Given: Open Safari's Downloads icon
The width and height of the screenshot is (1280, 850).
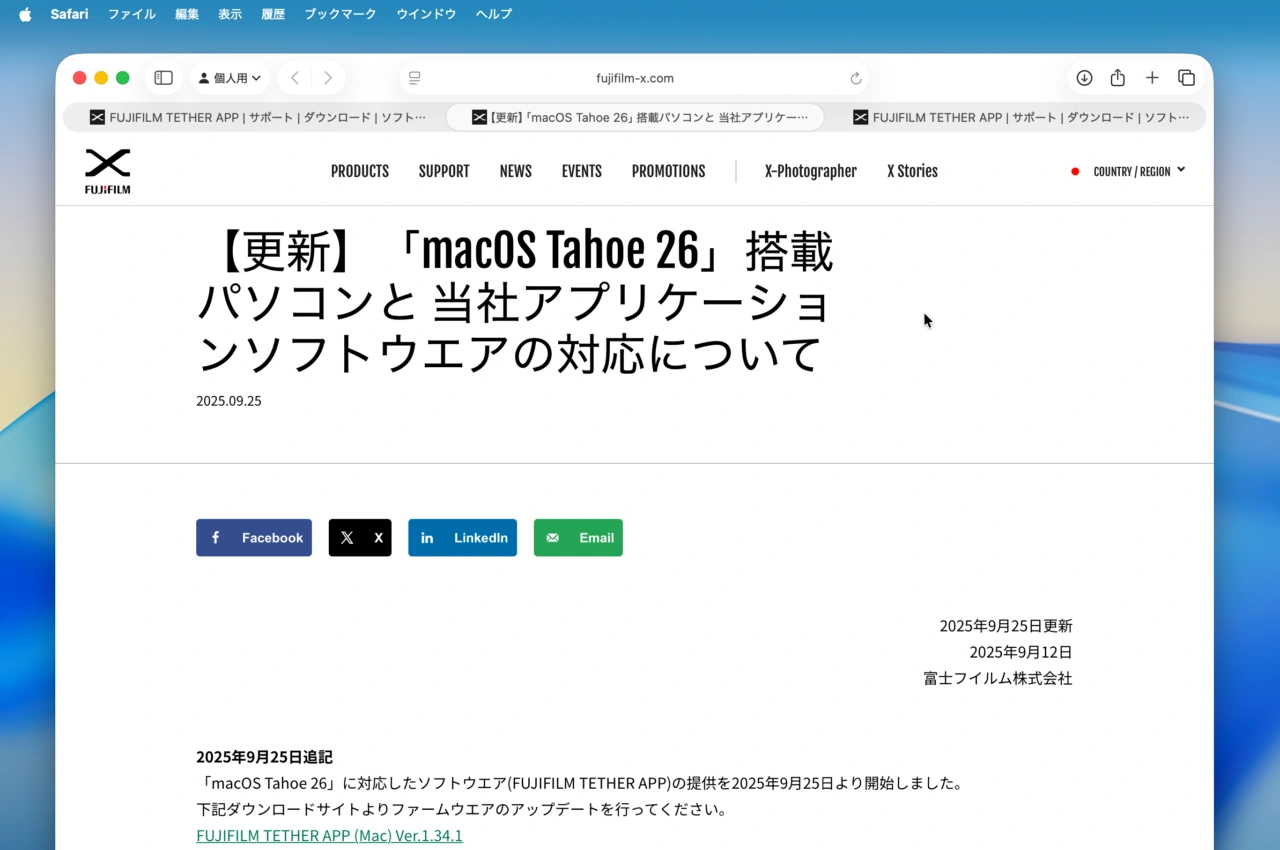Looking at the screenshot, I should 1083,77.
